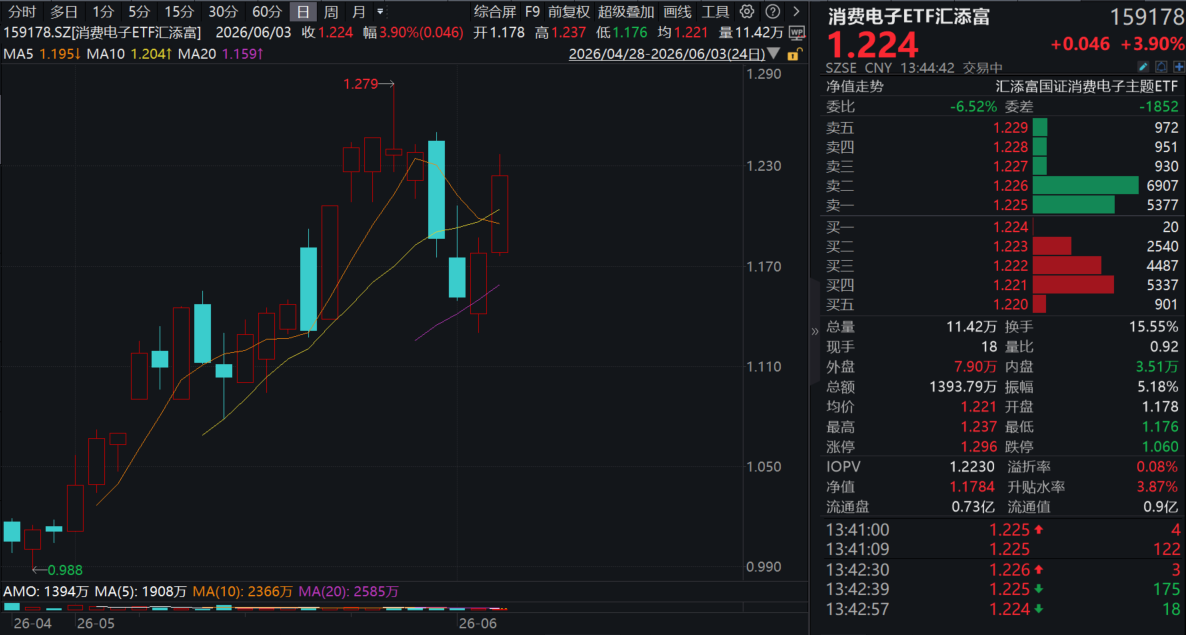
Task: Click the 买四 1.221 order row
Action: pos(1002,286)
